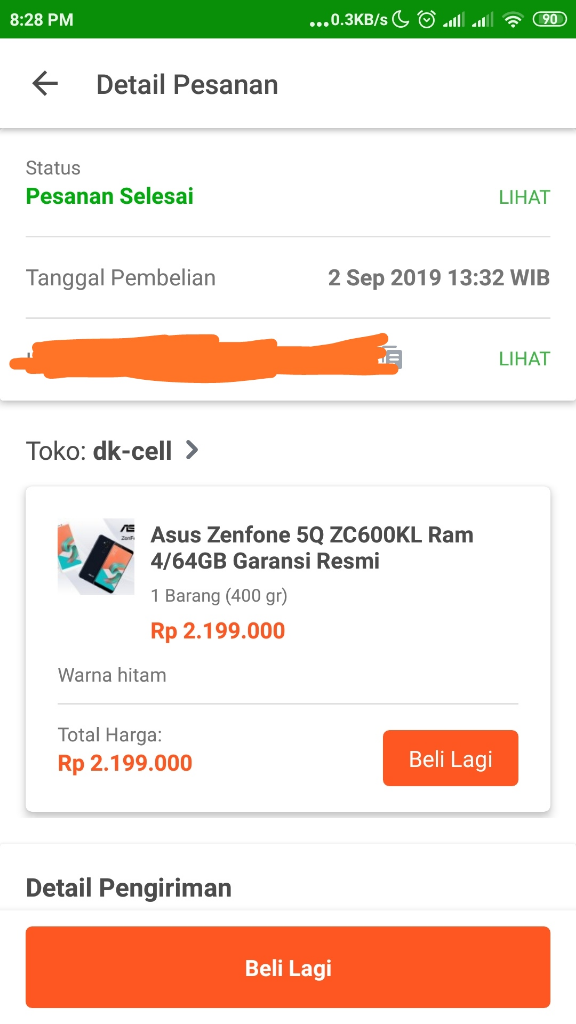
Task: Open LIHAT beside the redacted invoice number
Action: click(x=524, y=358)
